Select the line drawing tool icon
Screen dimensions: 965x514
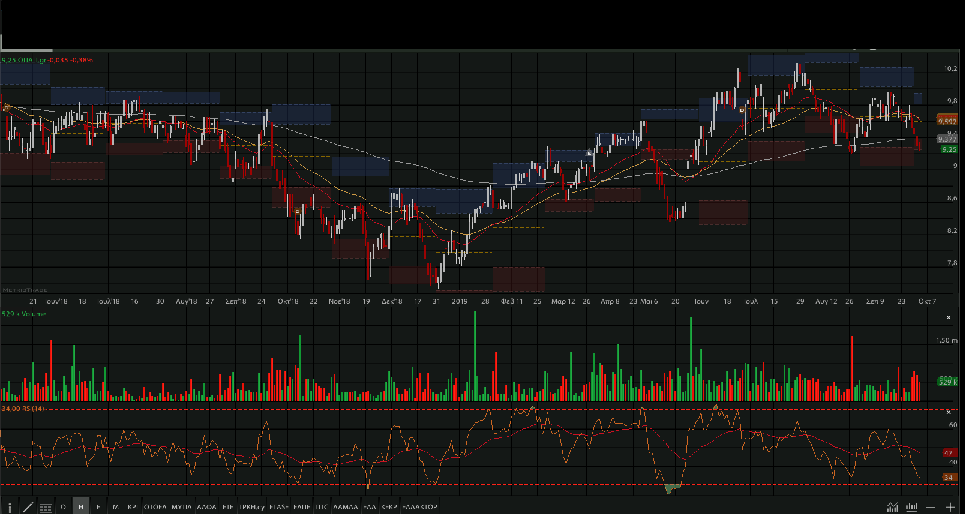(x=28, y=507)
